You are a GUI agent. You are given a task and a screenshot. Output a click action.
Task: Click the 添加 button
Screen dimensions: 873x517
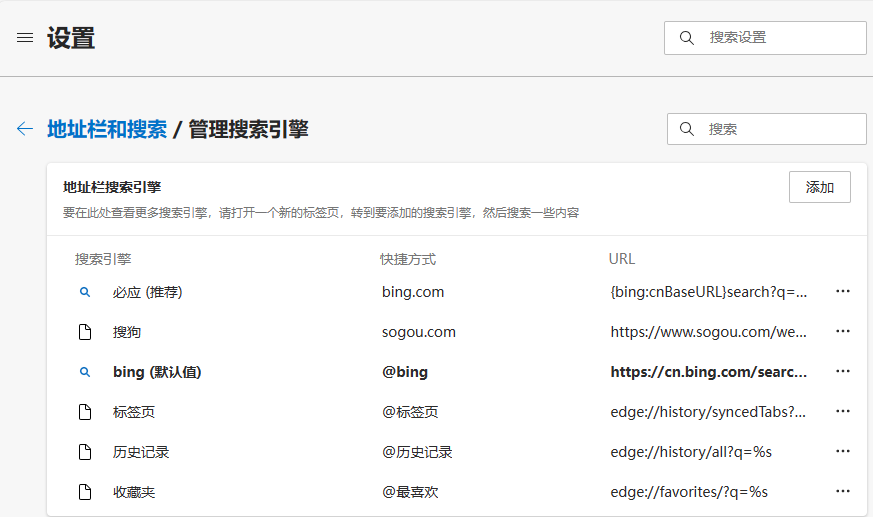[820, 187]
